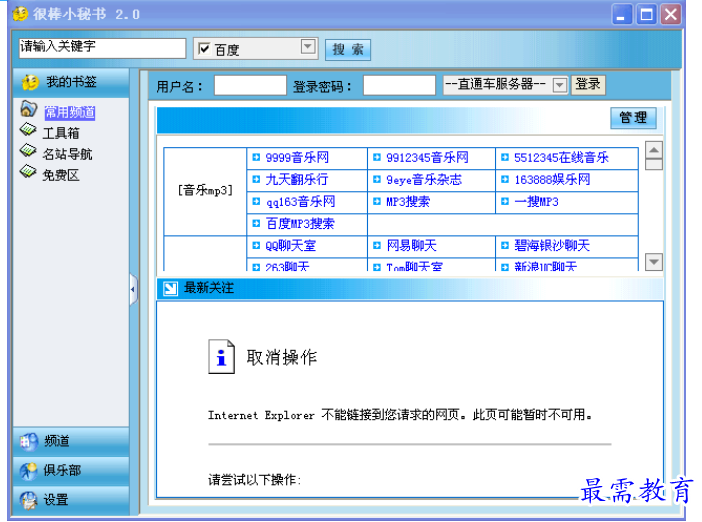Click the 最新关注 section header
Viewport: 702px width, 522px height.
(x=410, y=288)
